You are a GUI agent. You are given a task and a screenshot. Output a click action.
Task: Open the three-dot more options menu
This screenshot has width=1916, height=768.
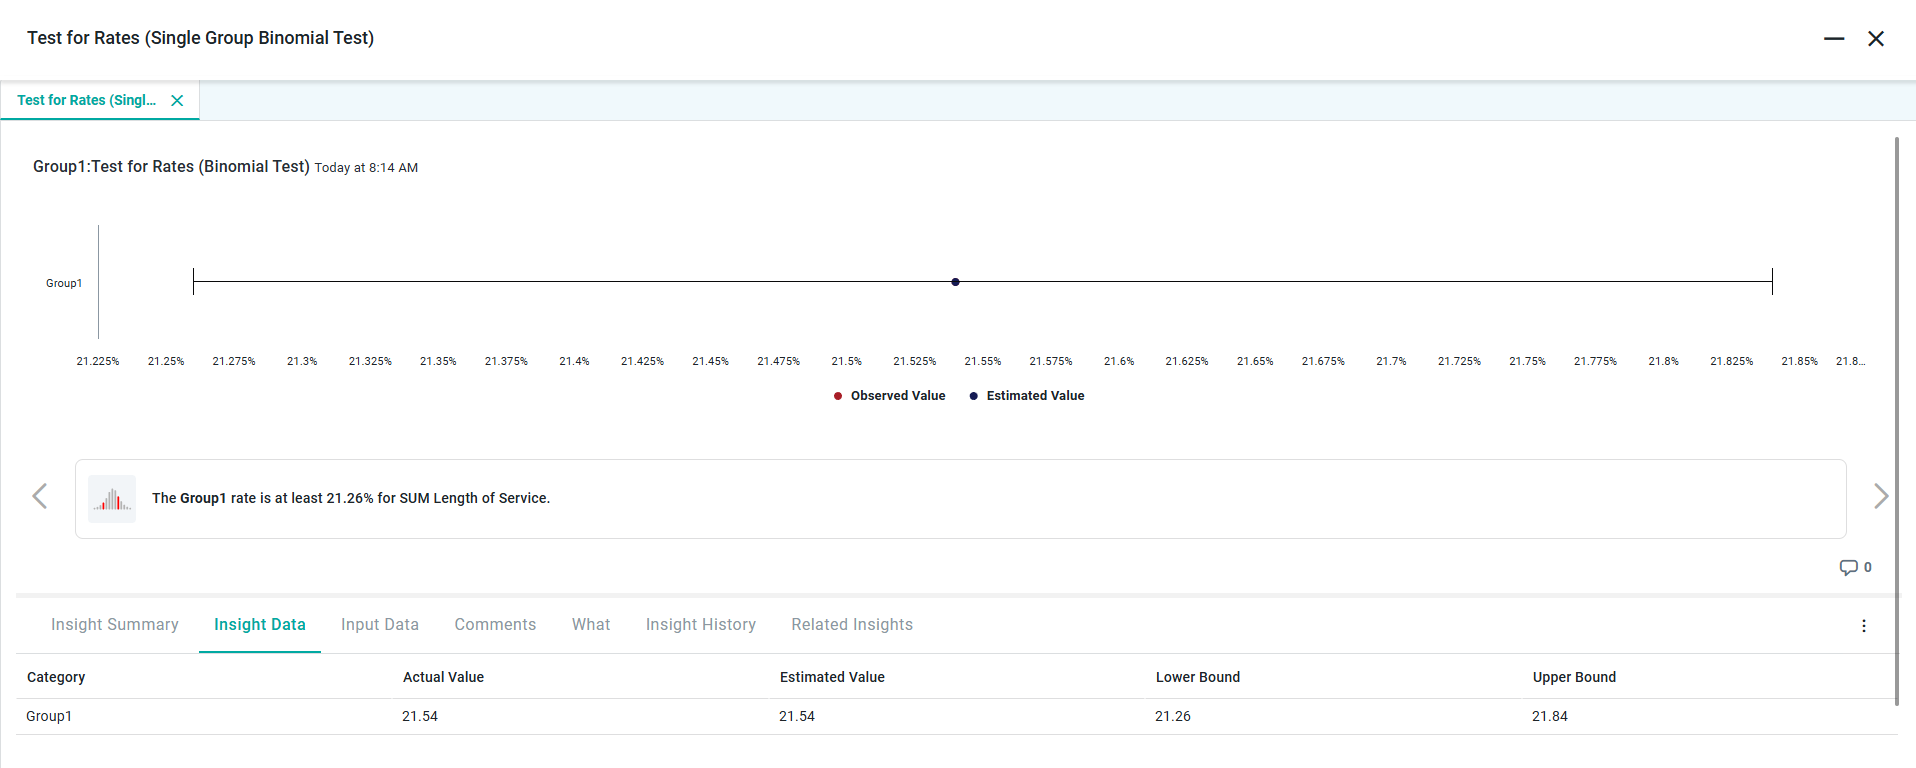(x=1863, y=626)
